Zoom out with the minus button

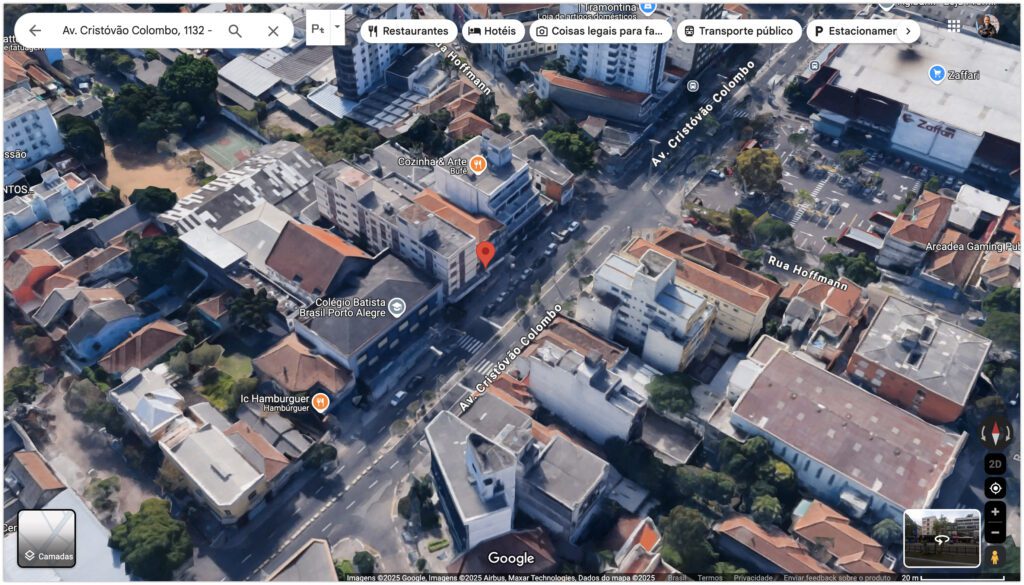(995, 534)
